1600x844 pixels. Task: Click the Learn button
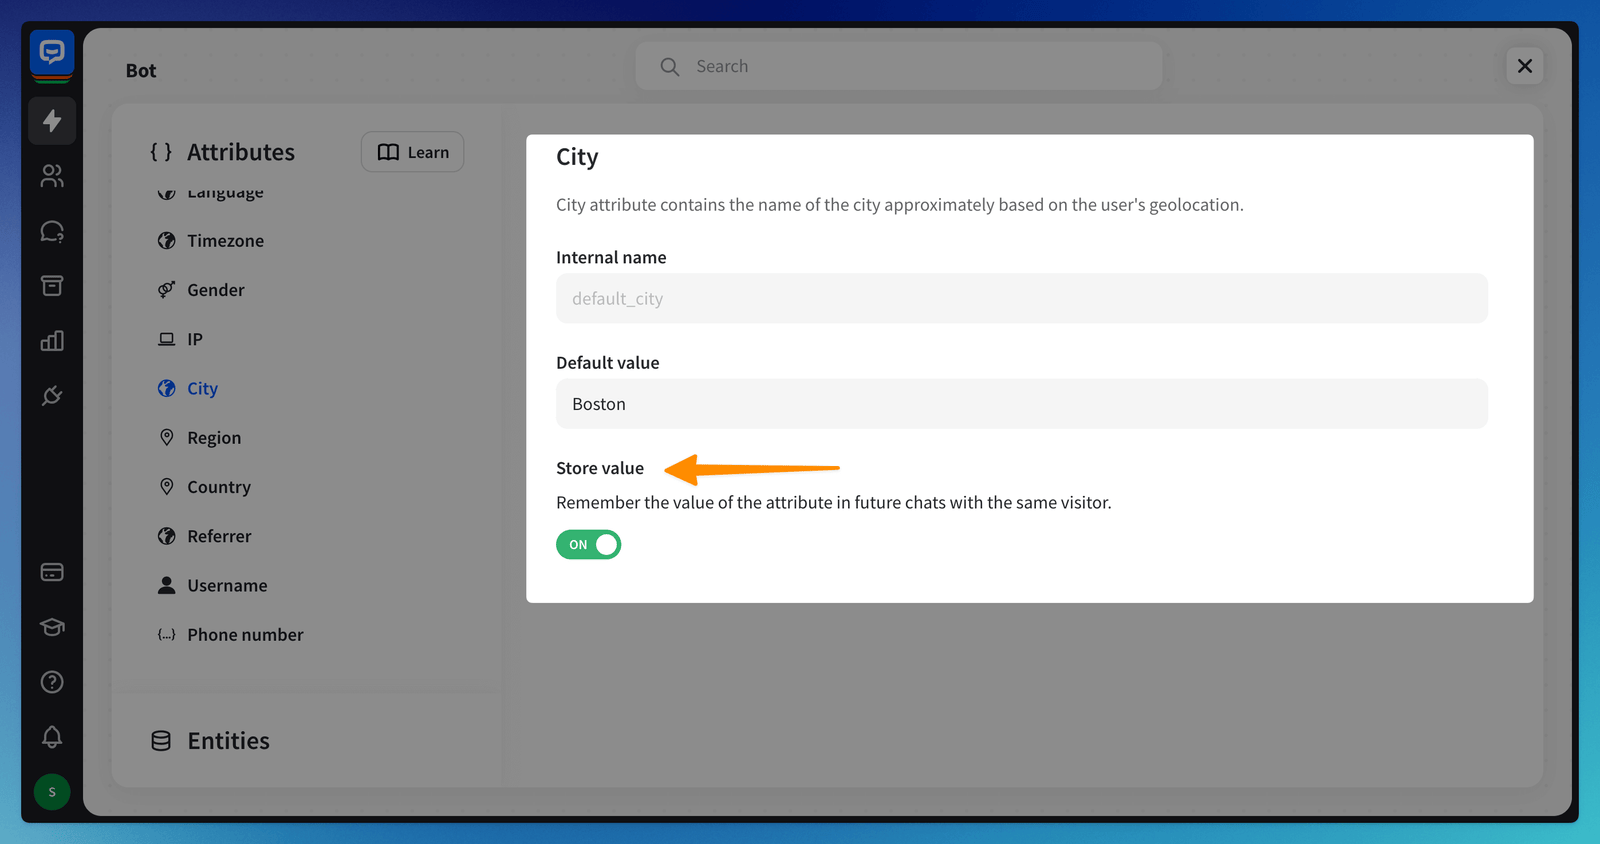pos(412,152)
